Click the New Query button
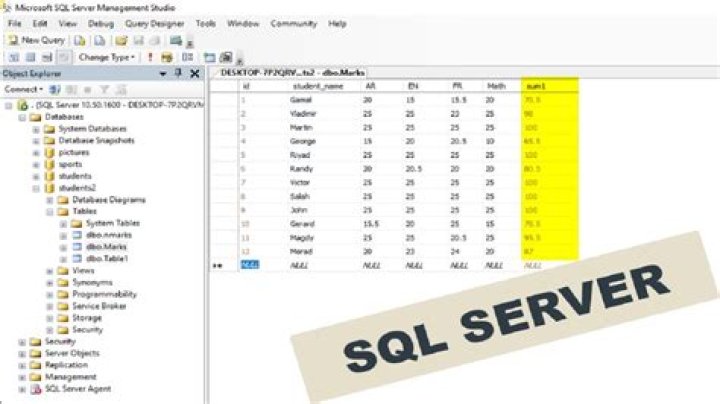The width and height of the screenshot is (720, 404). pos(37,40)
